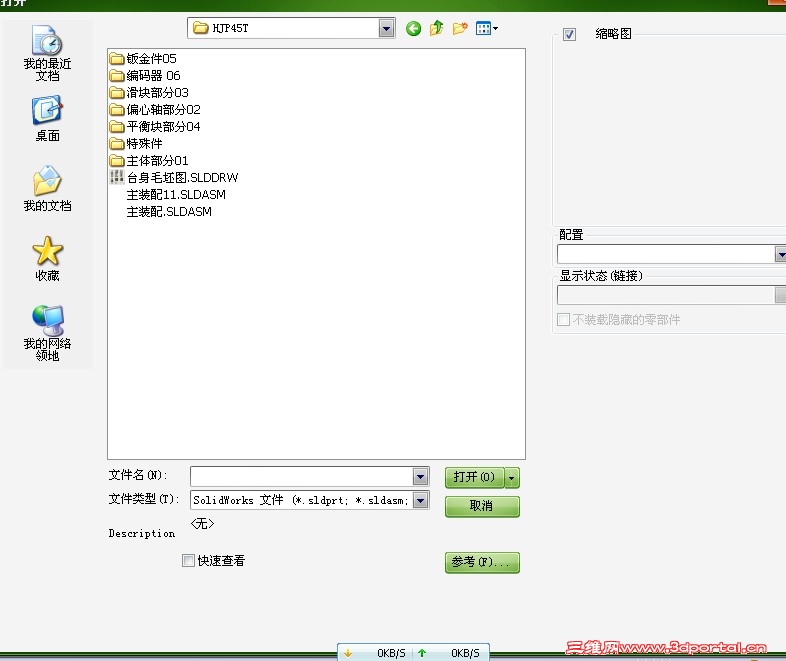Click the green Back arrow icon
This screenshot has width=786, height=661.
click(x=413, y=29)
